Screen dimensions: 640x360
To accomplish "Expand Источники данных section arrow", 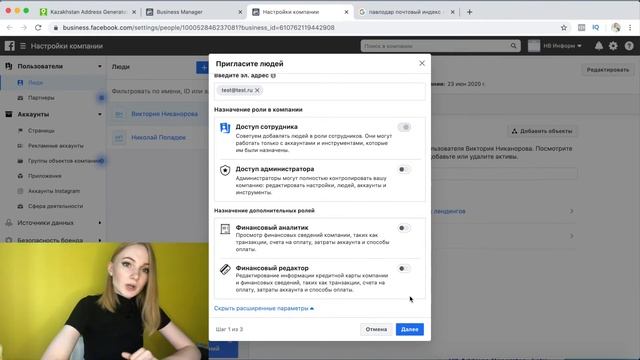I will (100, 223).
